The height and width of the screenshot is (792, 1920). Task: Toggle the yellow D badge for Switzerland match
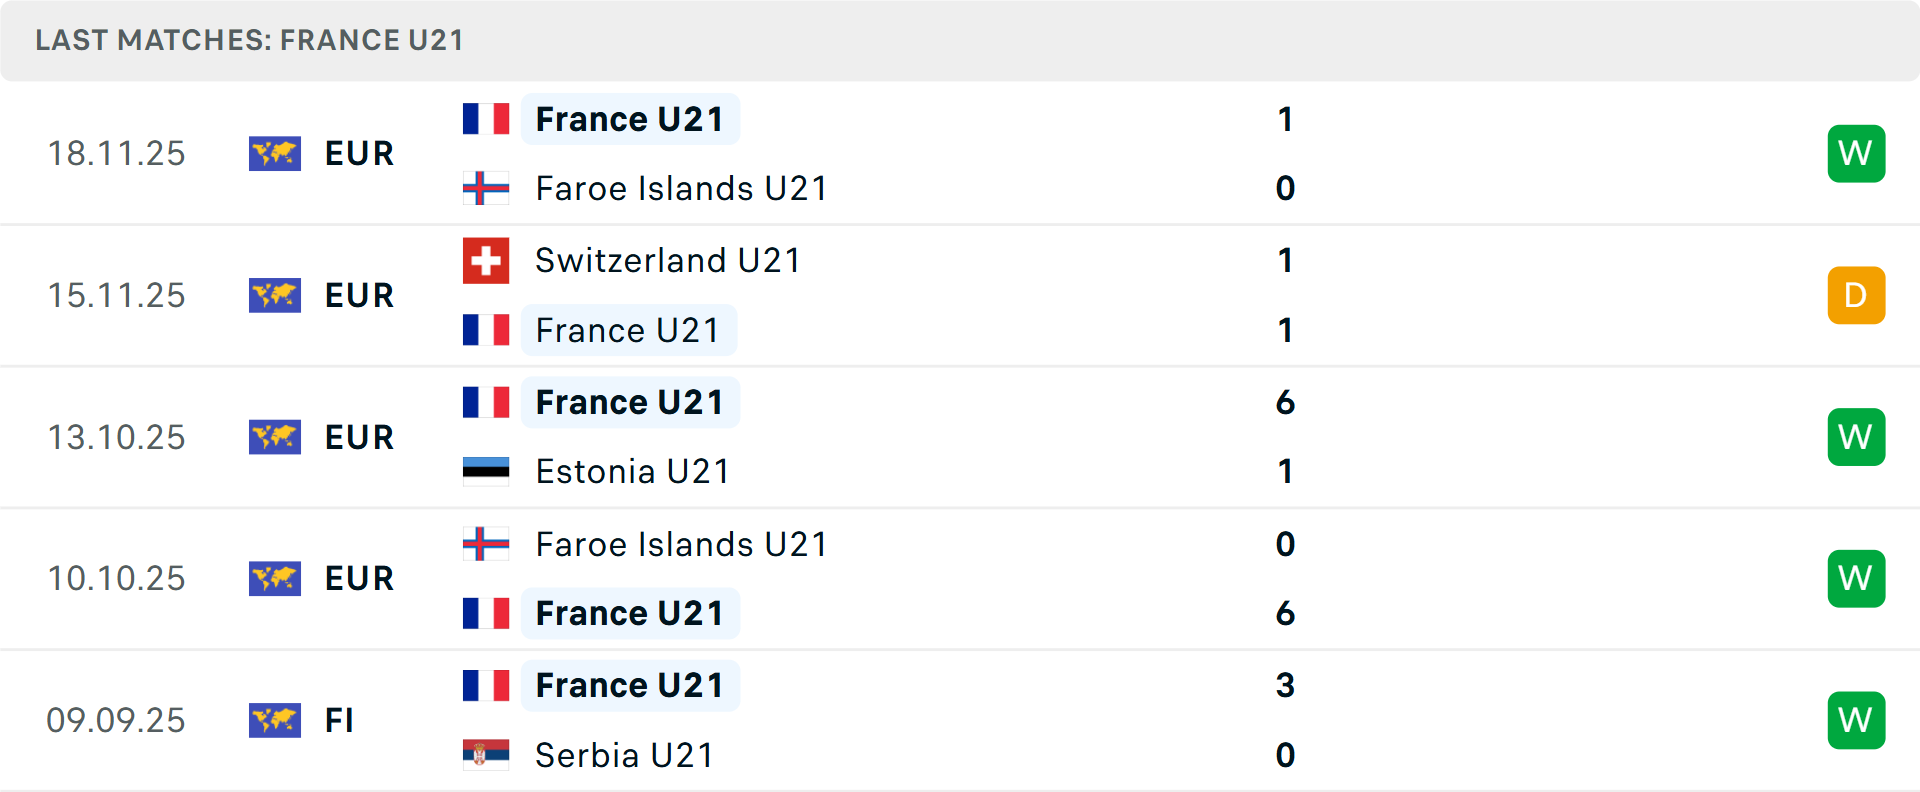(1856, 295)
